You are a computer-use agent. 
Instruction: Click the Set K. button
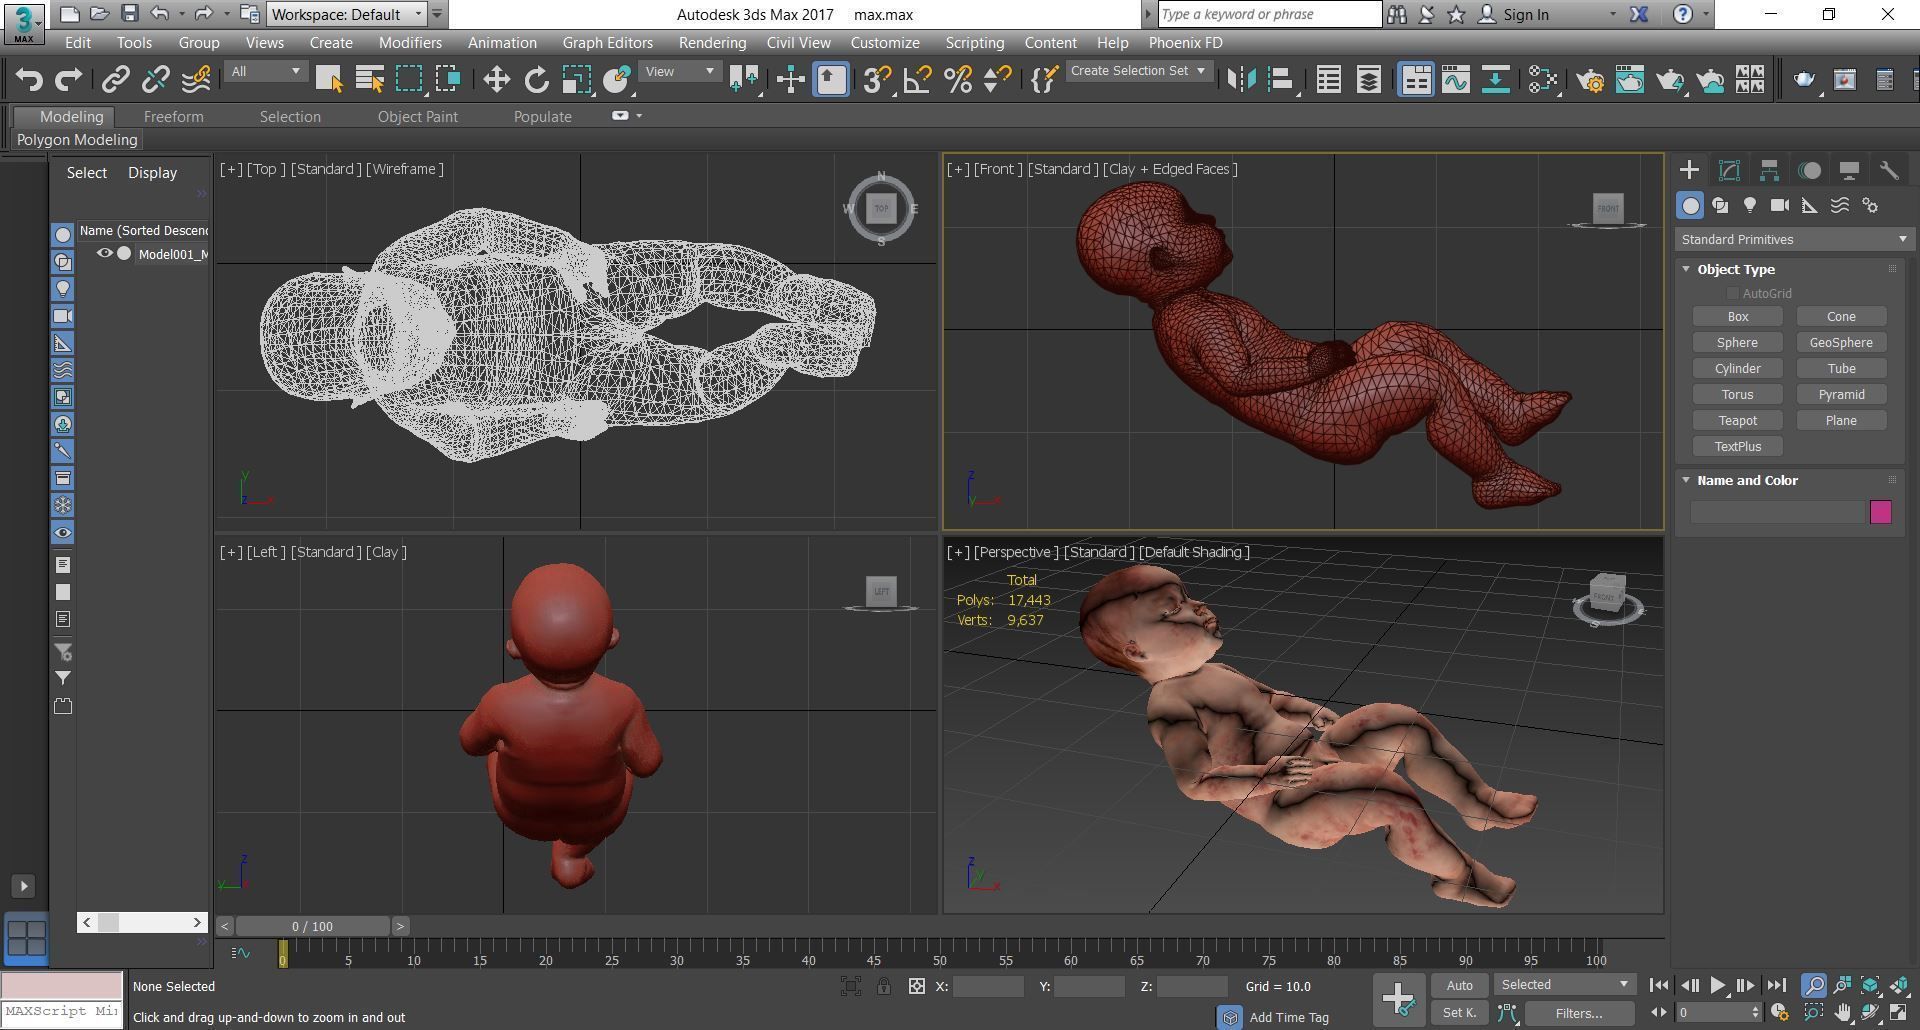point(1459,1013)
